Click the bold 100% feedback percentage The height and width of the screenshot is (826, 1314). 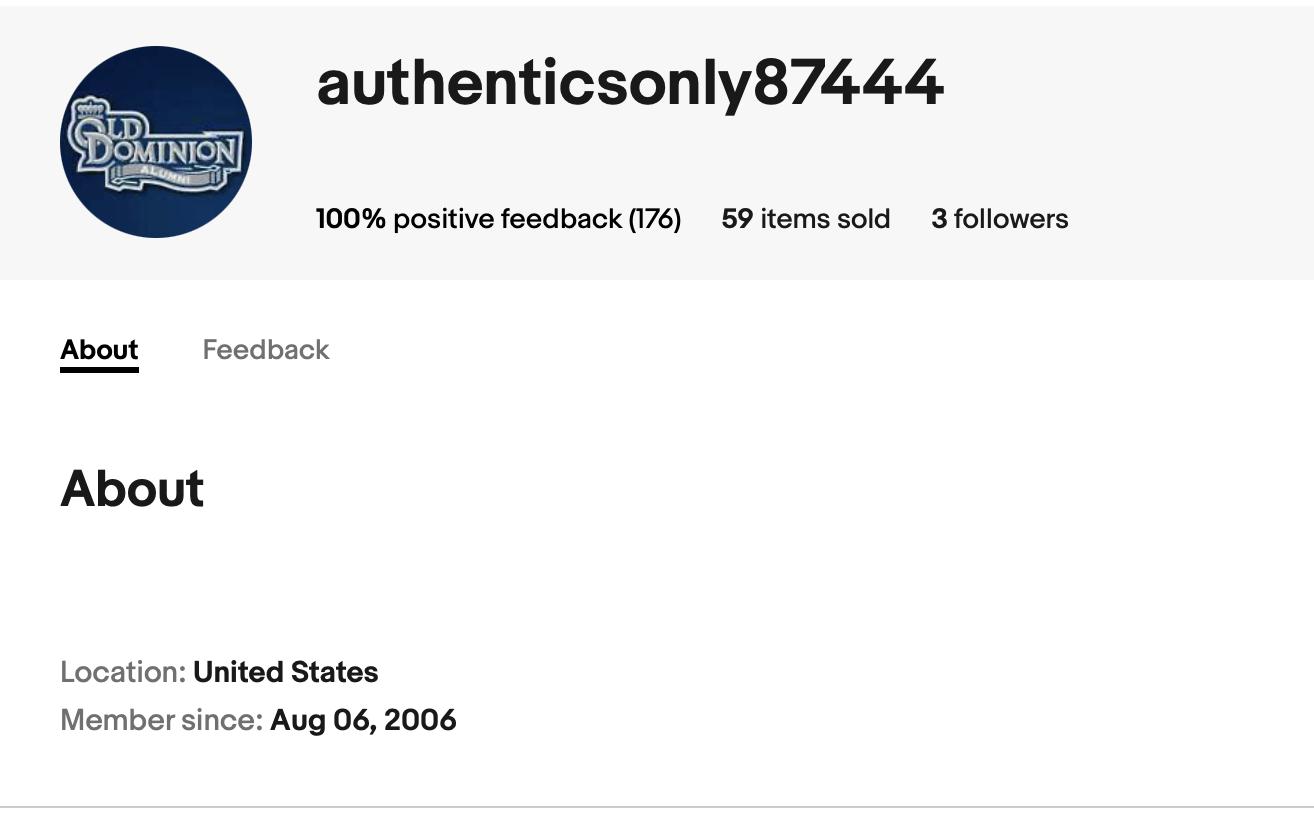[351, 219]
